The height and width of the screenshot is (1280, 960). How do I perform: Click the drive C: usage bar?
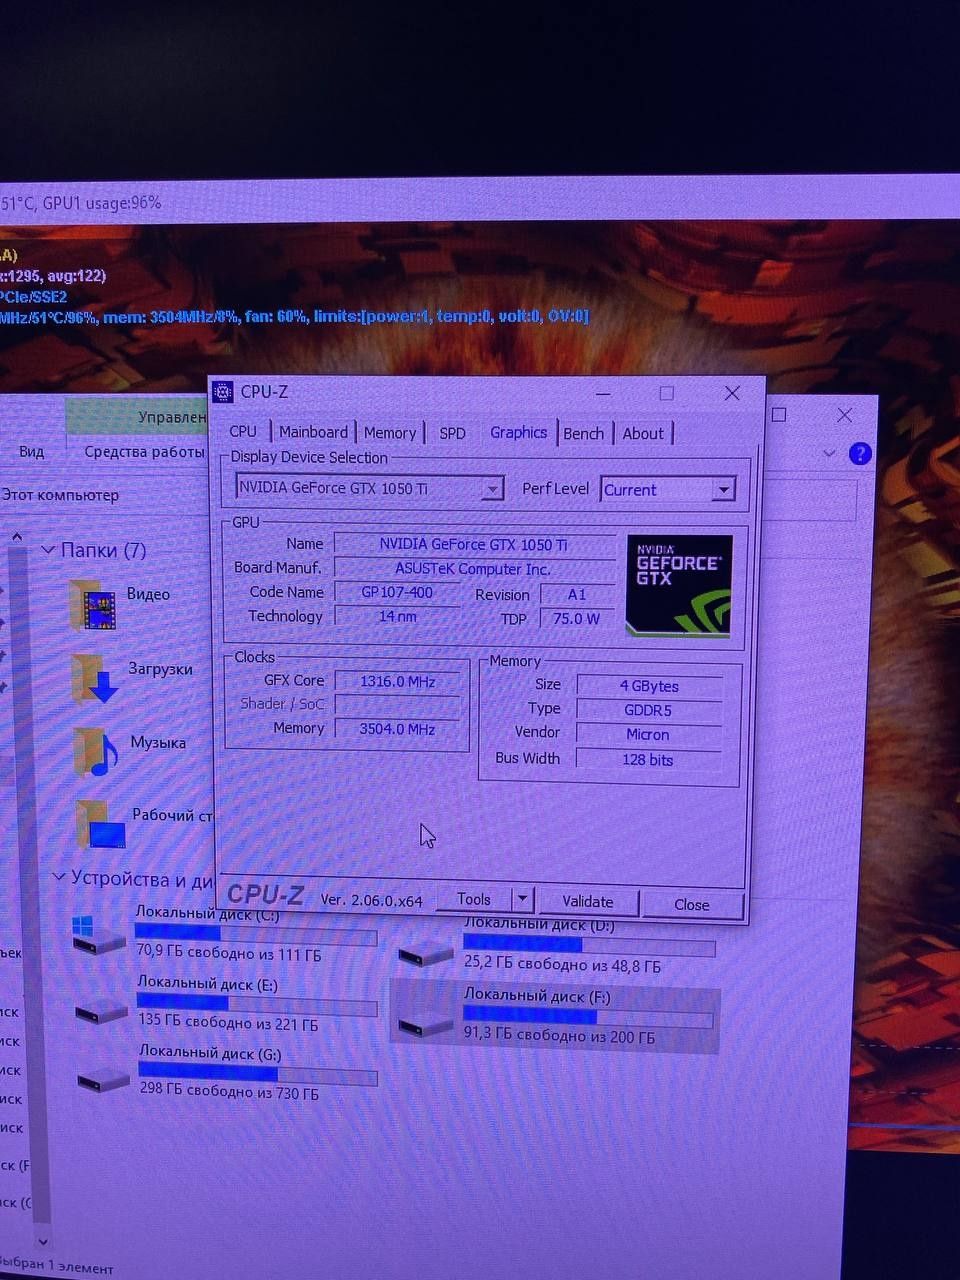click(x=256, y=935)
